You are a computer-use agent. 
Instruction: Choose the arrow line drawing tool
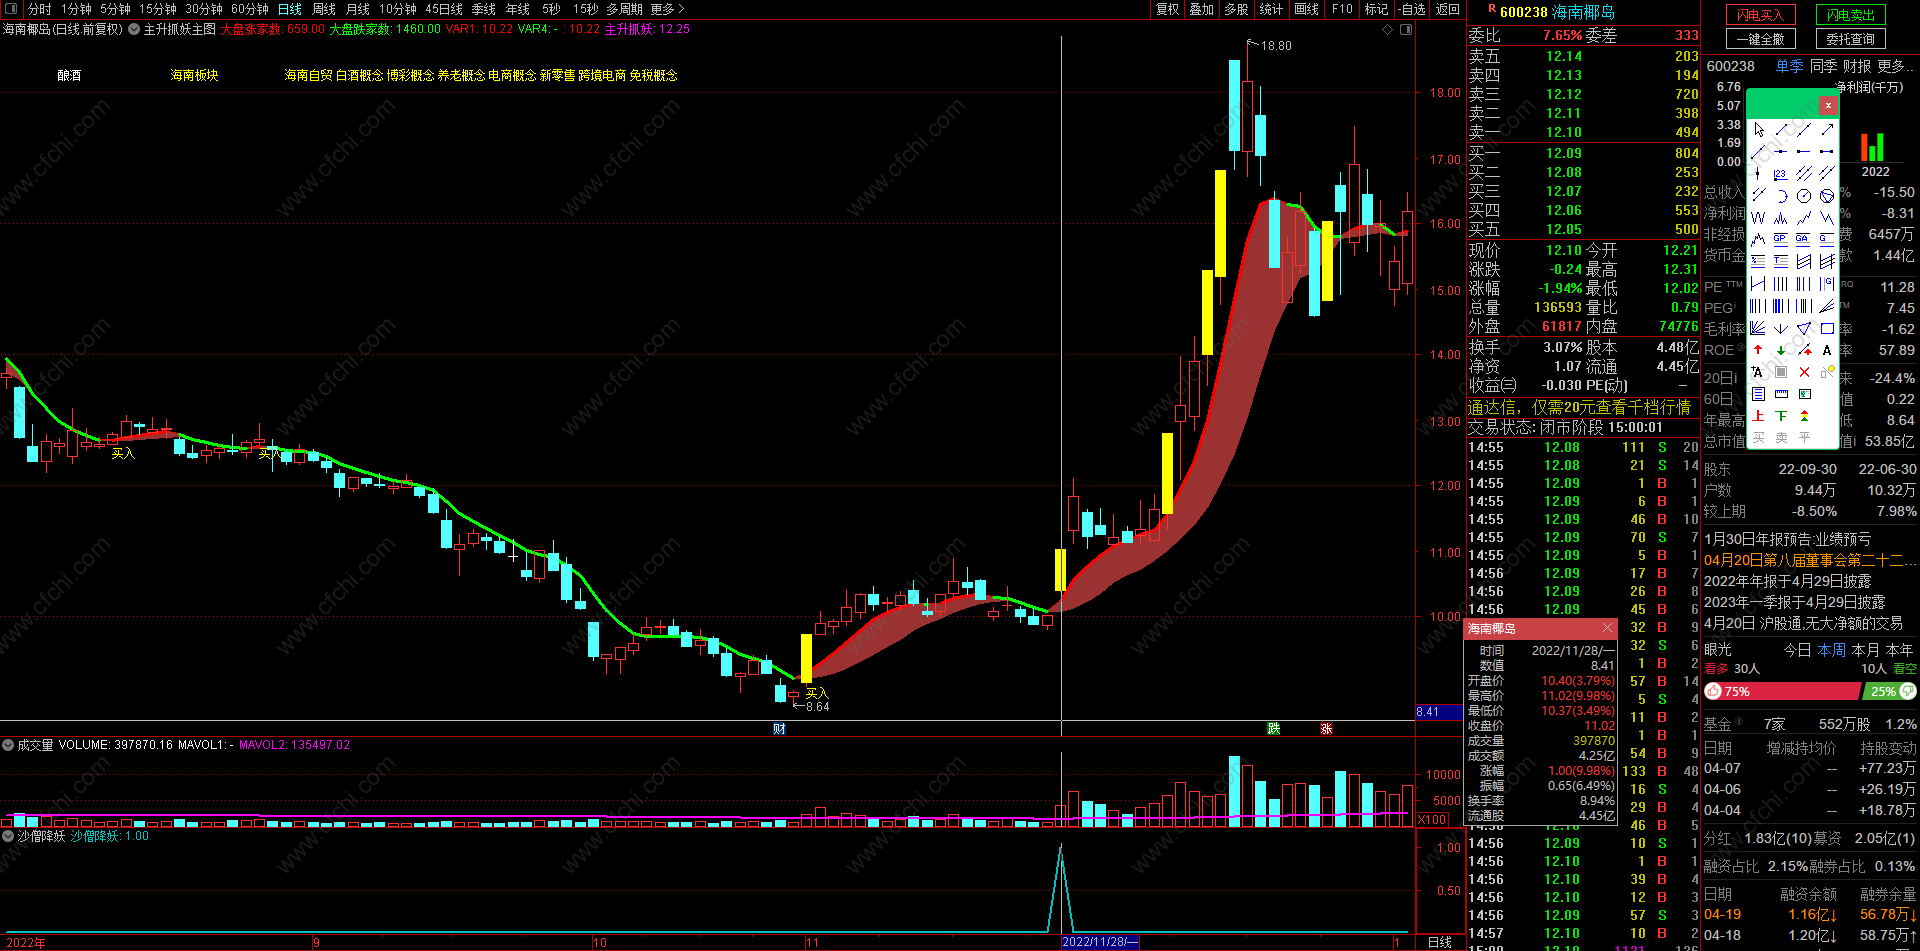click(1827, 130)
